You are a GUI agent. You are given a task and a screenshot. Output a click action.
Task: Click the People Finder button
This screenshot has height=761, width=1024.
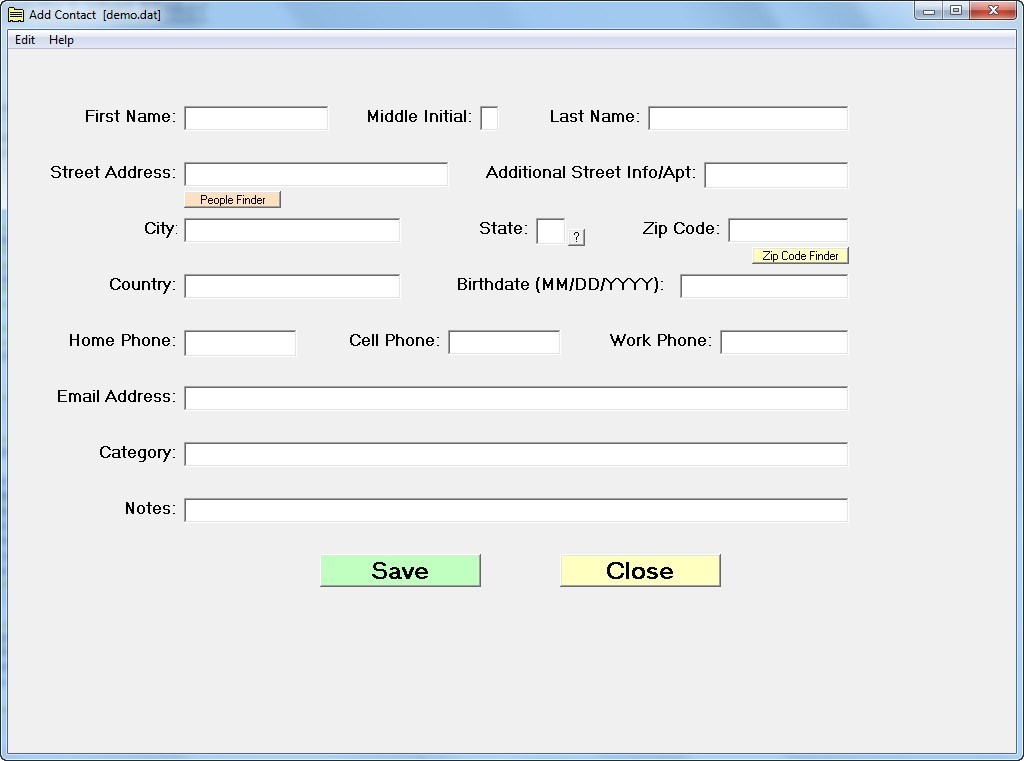tap(232, 199)
